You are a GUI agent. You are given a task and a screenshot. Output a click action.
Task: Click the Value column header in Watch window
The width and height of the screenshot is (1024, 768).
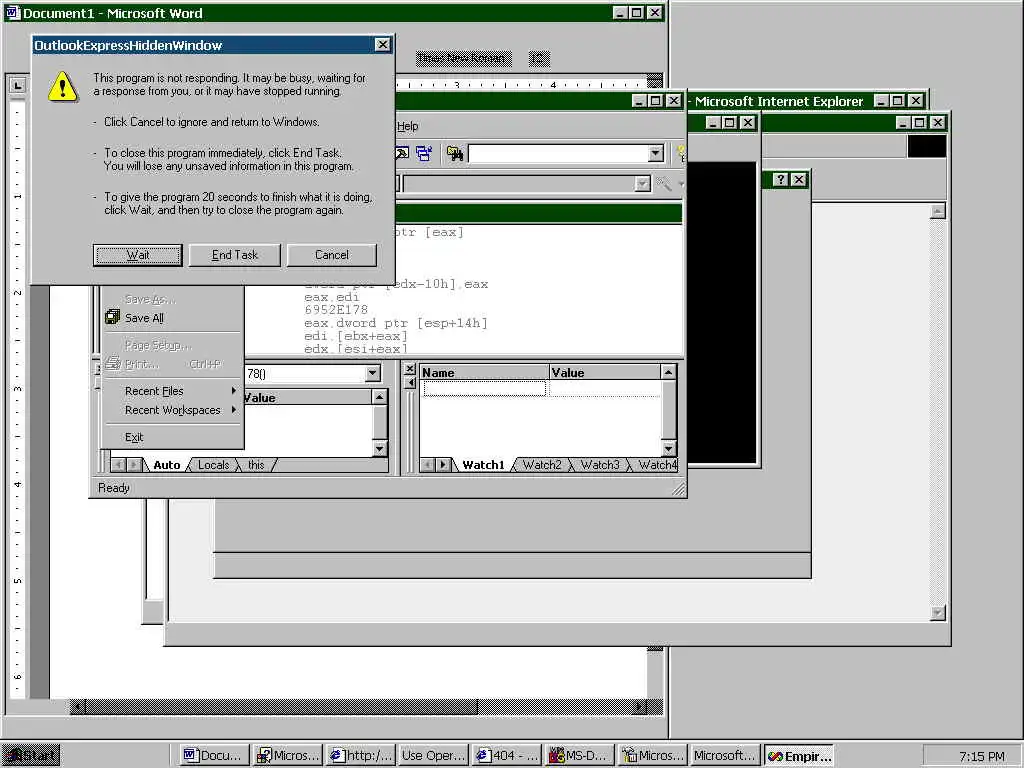pyautogui.click(x=605, y=372)
